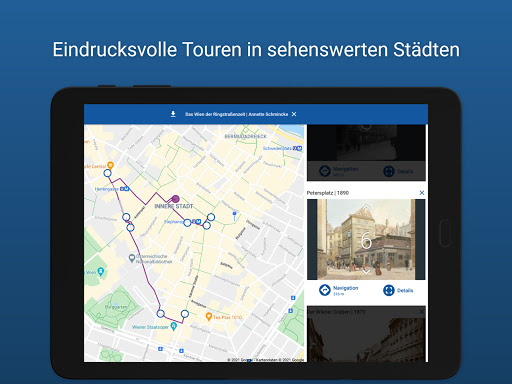Click the Navigation button on the dimmed top card

click(338, 171)
